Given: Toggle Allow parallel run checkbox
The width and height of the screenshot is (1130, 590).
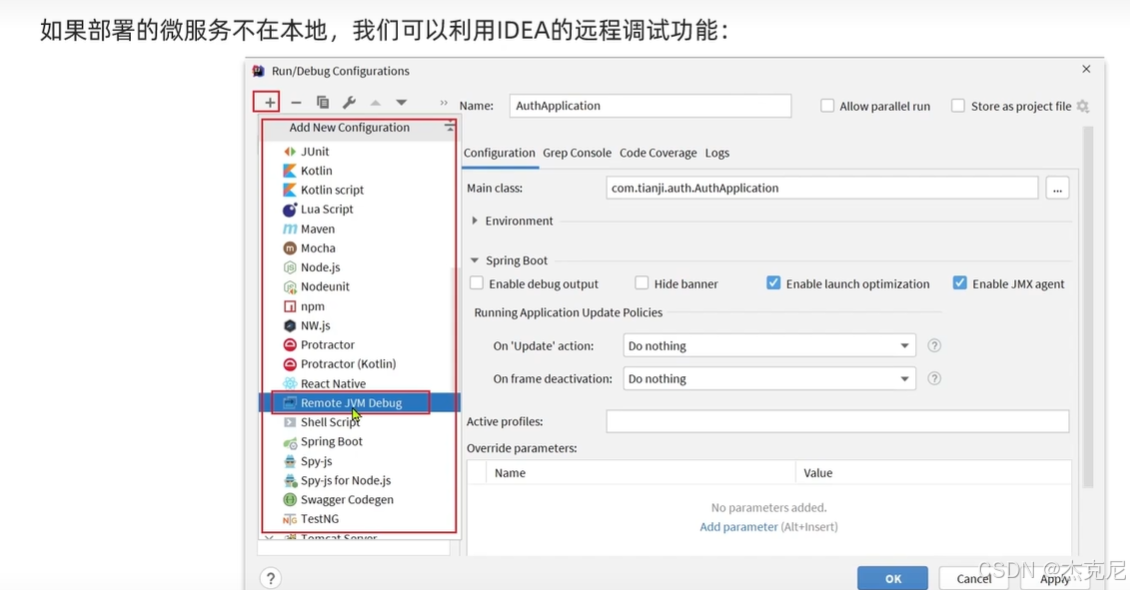Looking at the screenshot, I should click(827, 106).
